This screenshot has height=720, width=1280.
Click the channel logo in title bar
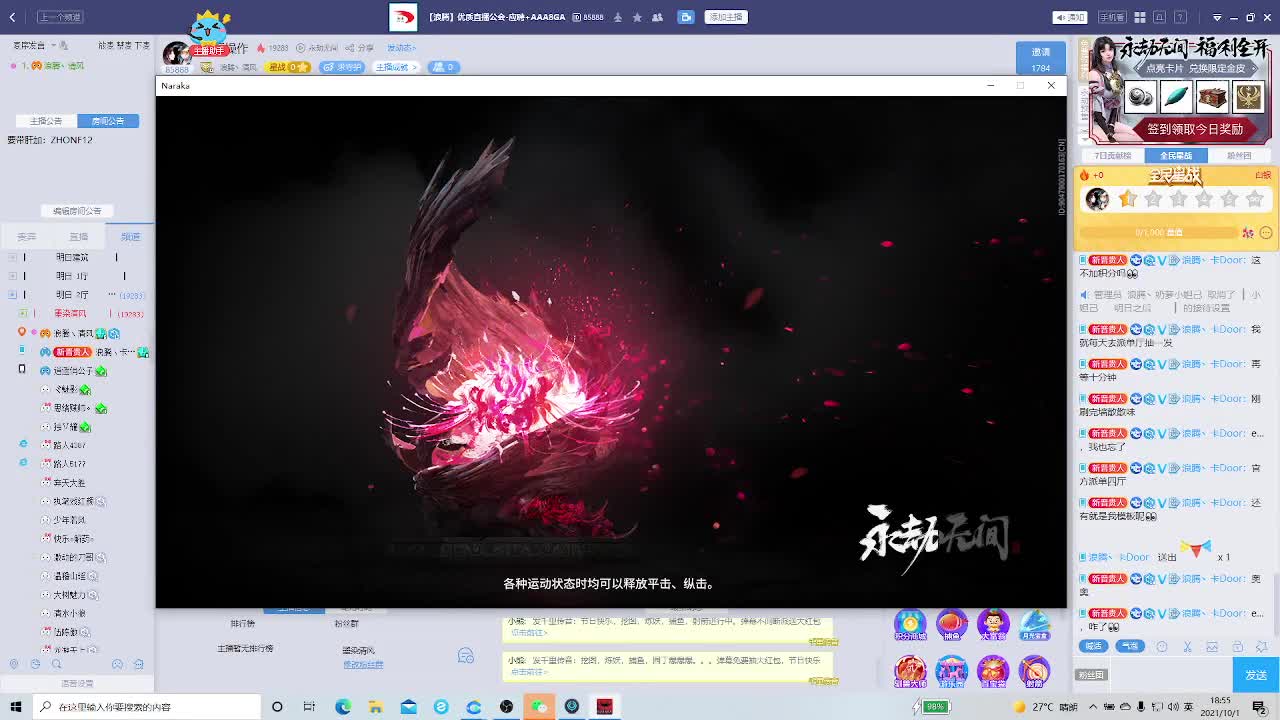403,17
